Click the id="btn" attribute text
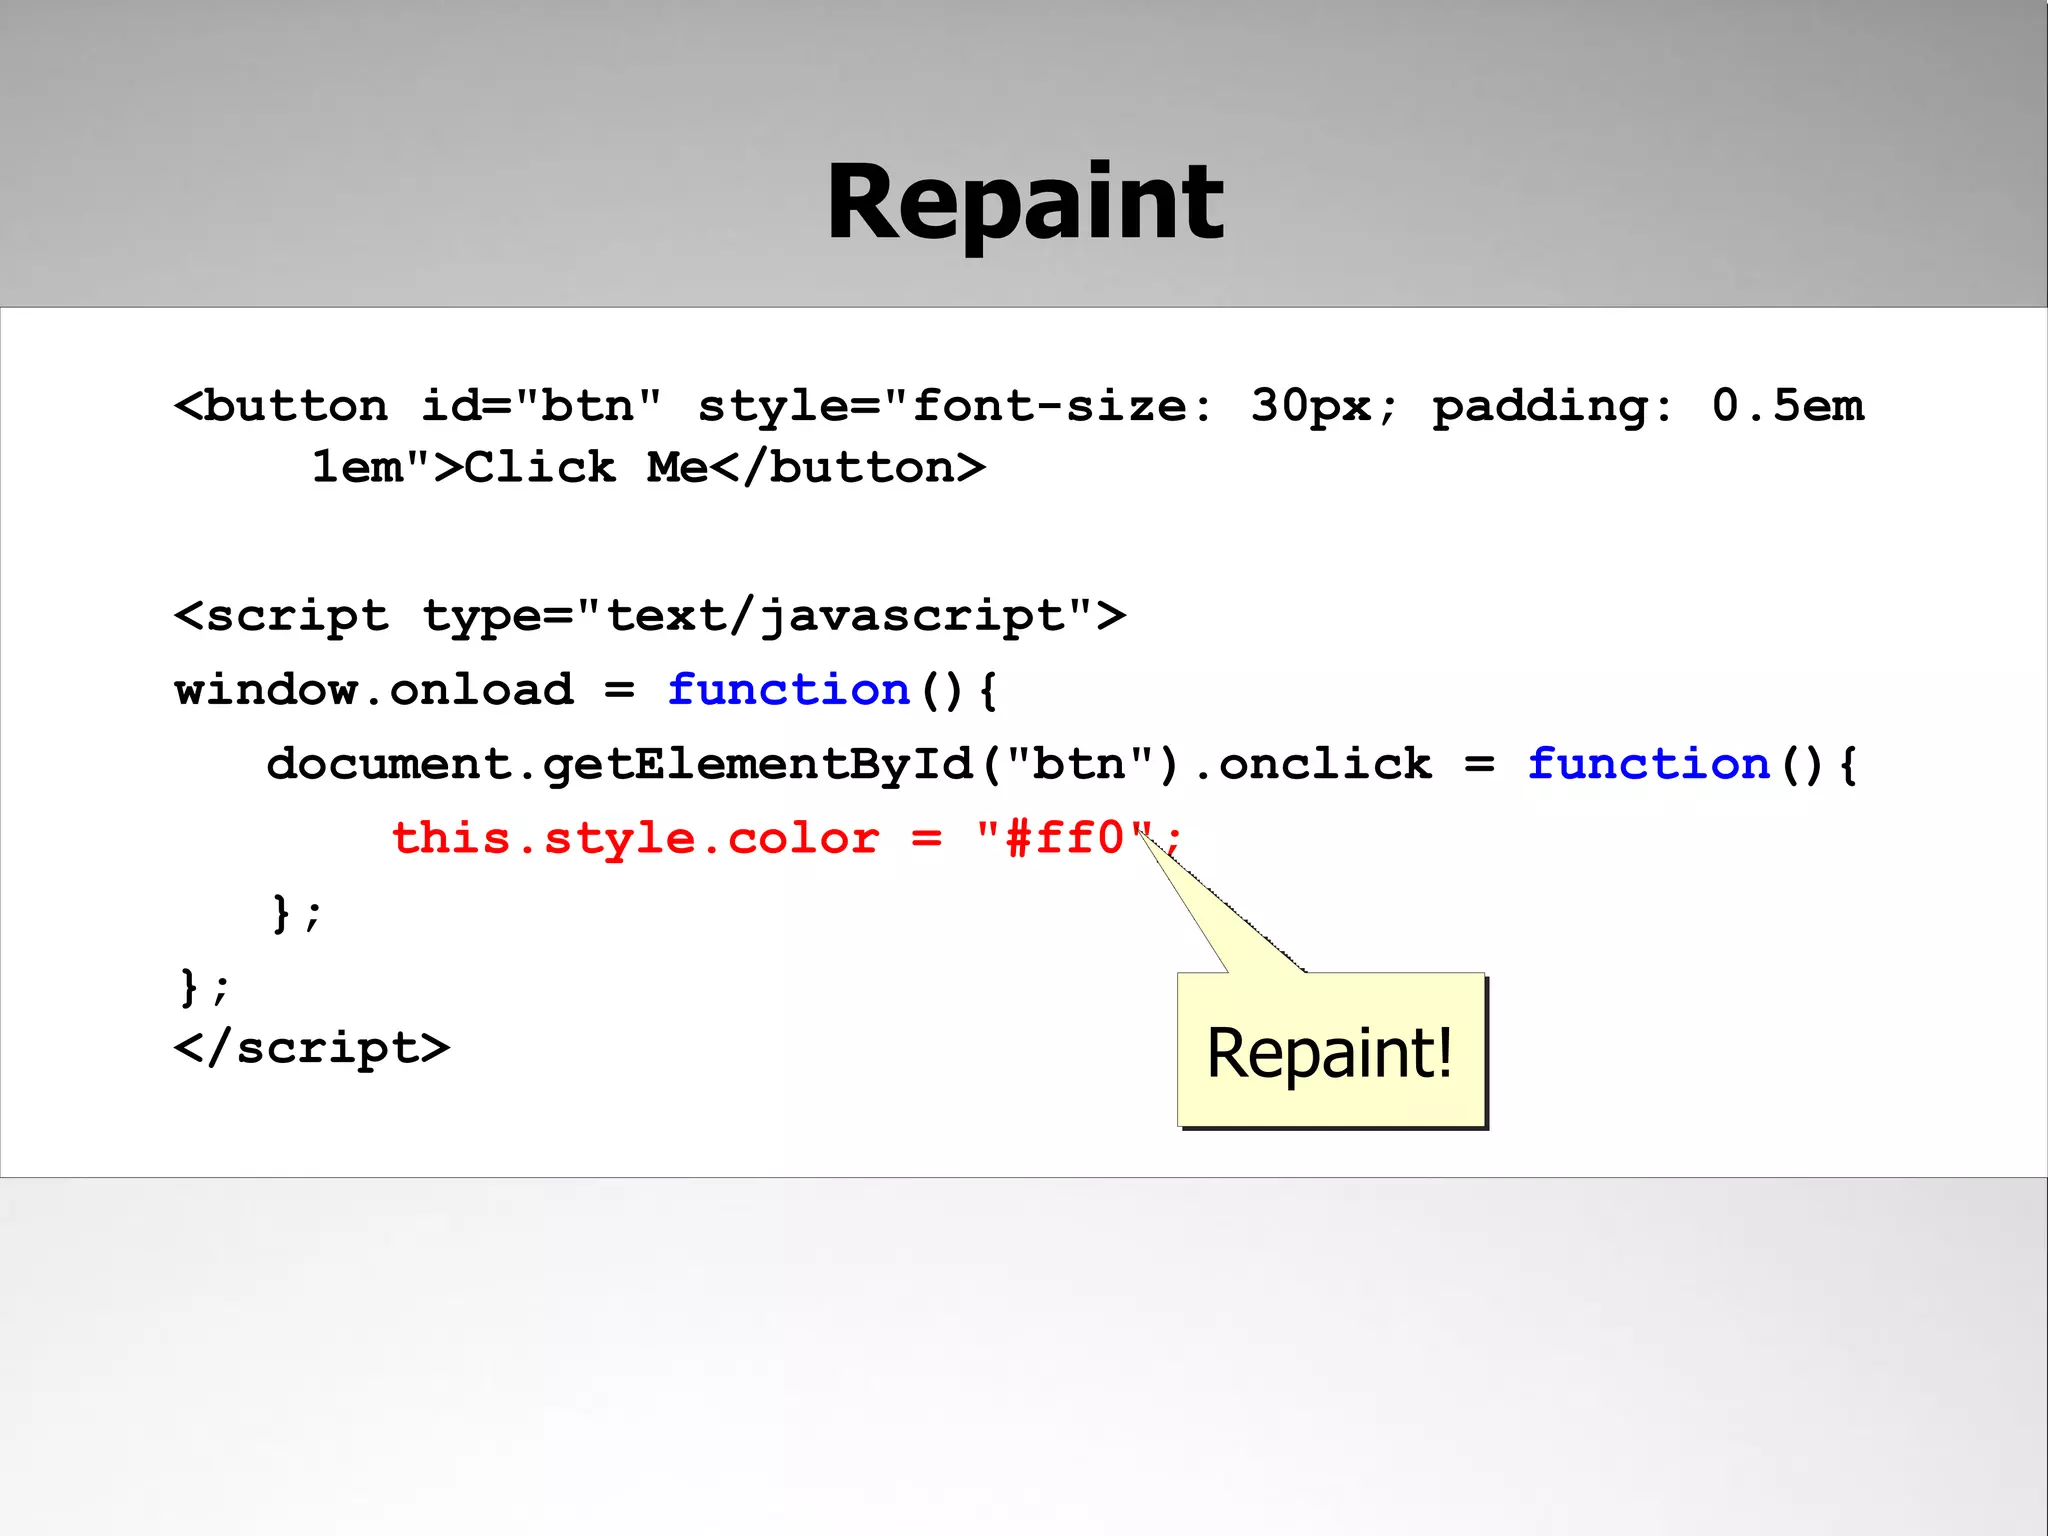This screenshot has width=2048, height=1536. [540, 406]
